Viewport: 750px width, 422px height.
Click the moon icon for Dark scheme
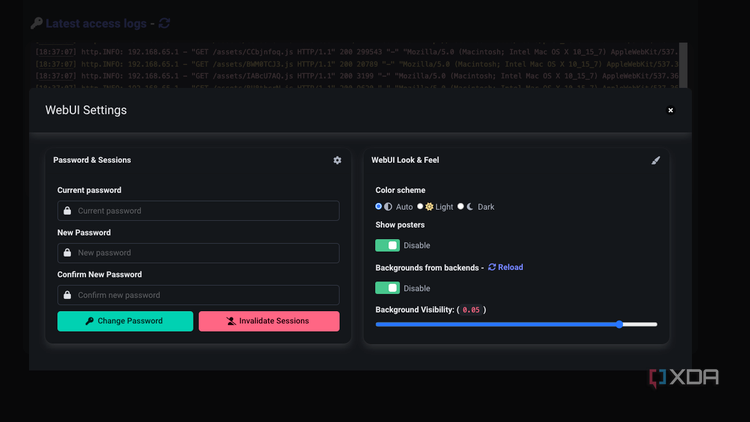click(470, 207)
